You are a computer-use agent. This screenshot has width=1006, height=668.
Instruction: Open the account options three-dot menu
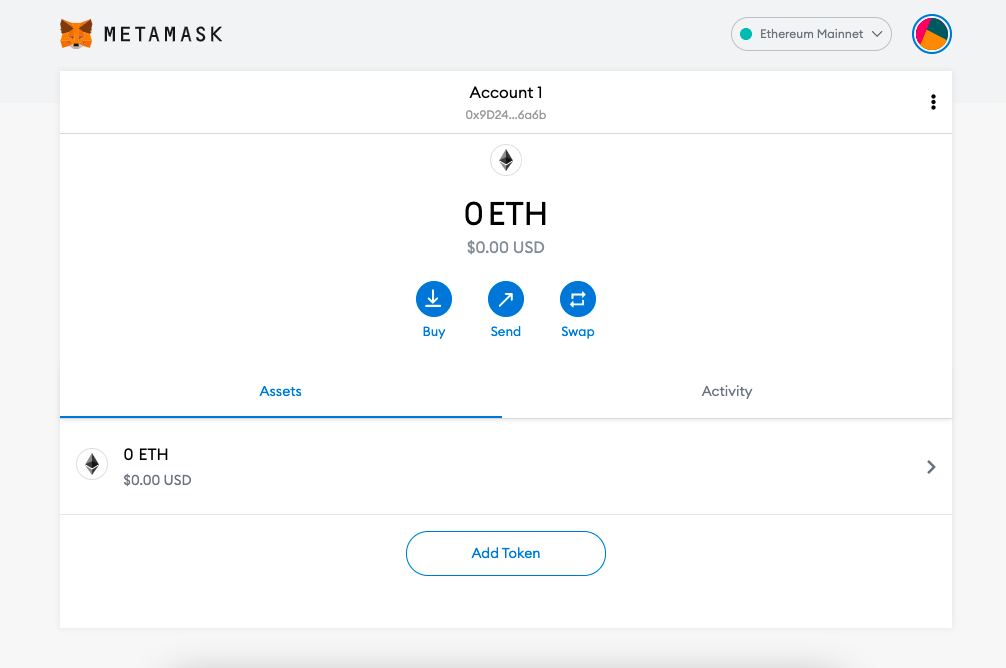[933, 102]
